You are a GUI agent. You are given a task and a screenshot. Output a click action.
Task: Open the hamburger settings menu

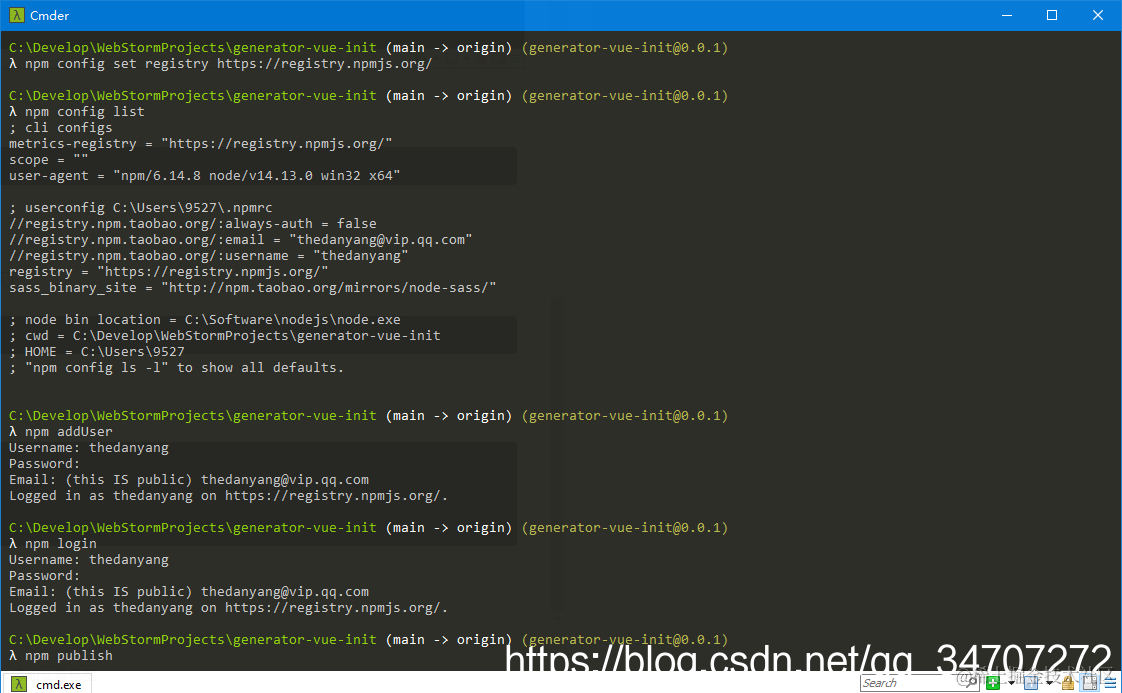point(1110,683)
